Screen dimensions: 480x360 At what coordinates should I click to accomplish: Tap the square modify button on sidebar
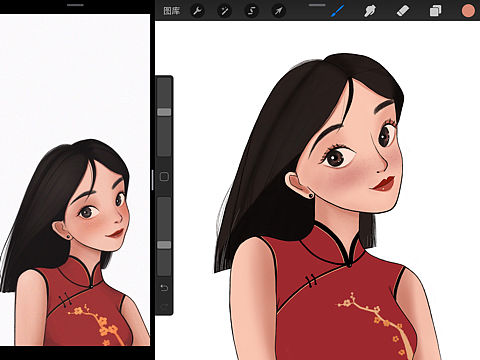pyautogui.click(x=164, y=177)
